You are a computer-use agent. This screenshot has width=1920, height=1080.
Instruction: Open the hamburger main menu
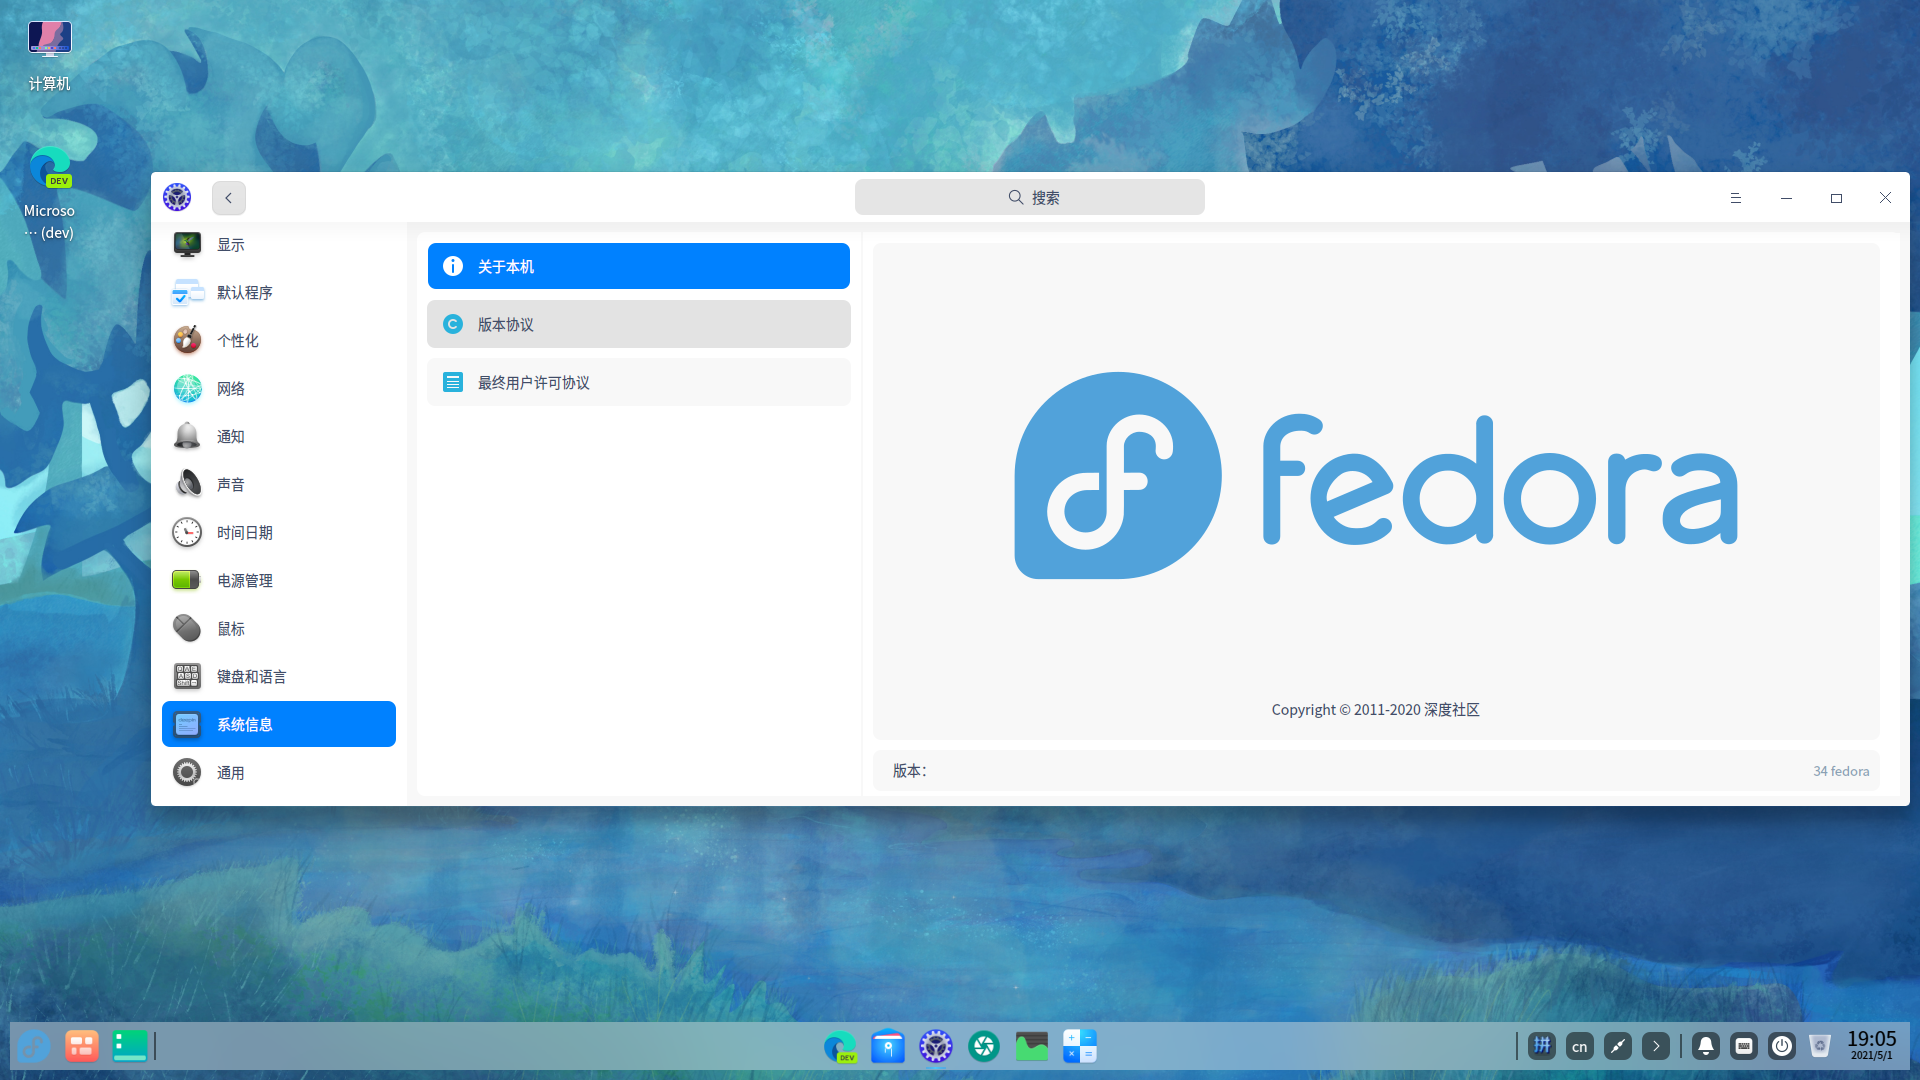1736,198
